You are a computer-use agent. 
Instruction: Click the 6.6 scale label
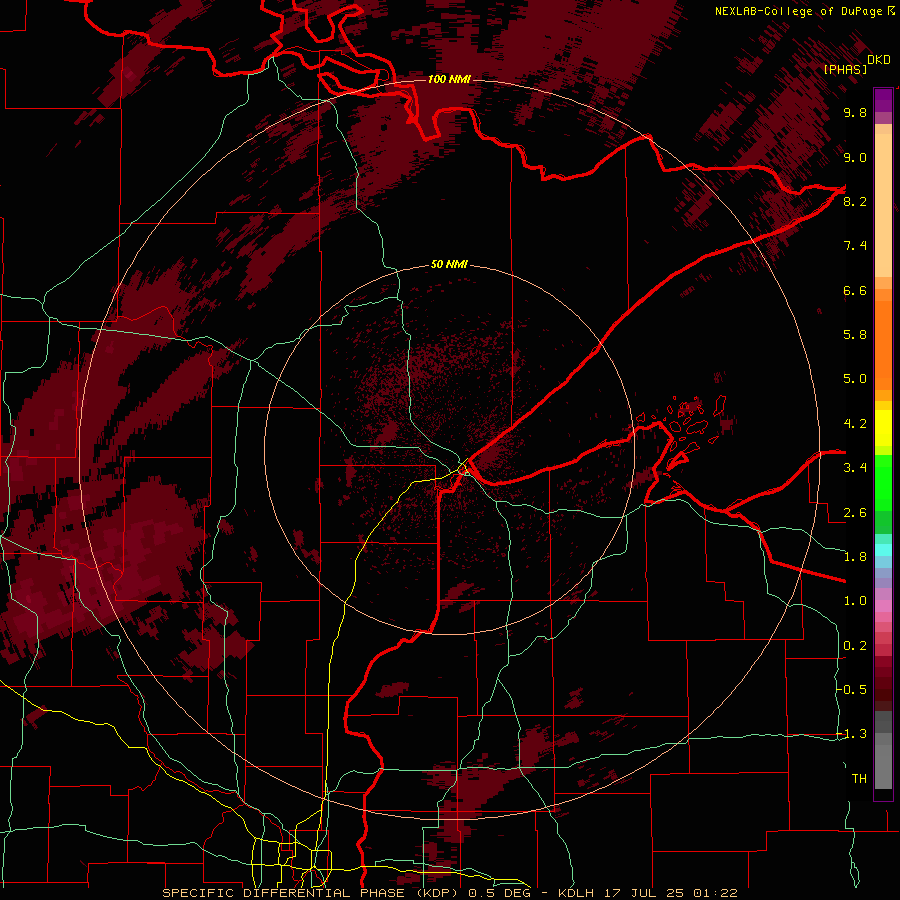pyautogui.click(x=855, y=290)
